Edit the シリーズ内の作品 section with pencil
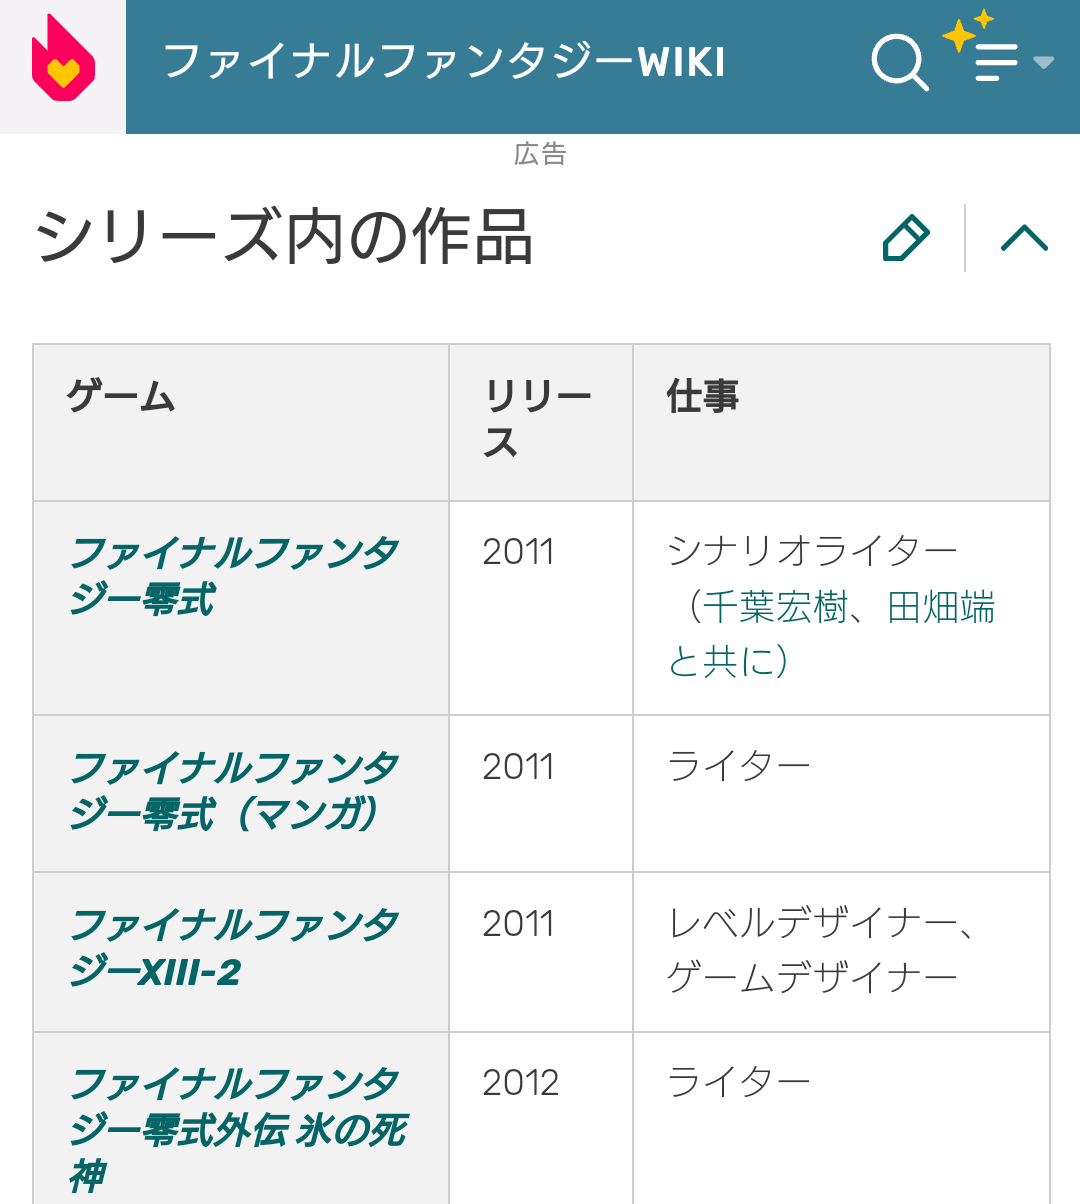 click(x=906, y=238)
